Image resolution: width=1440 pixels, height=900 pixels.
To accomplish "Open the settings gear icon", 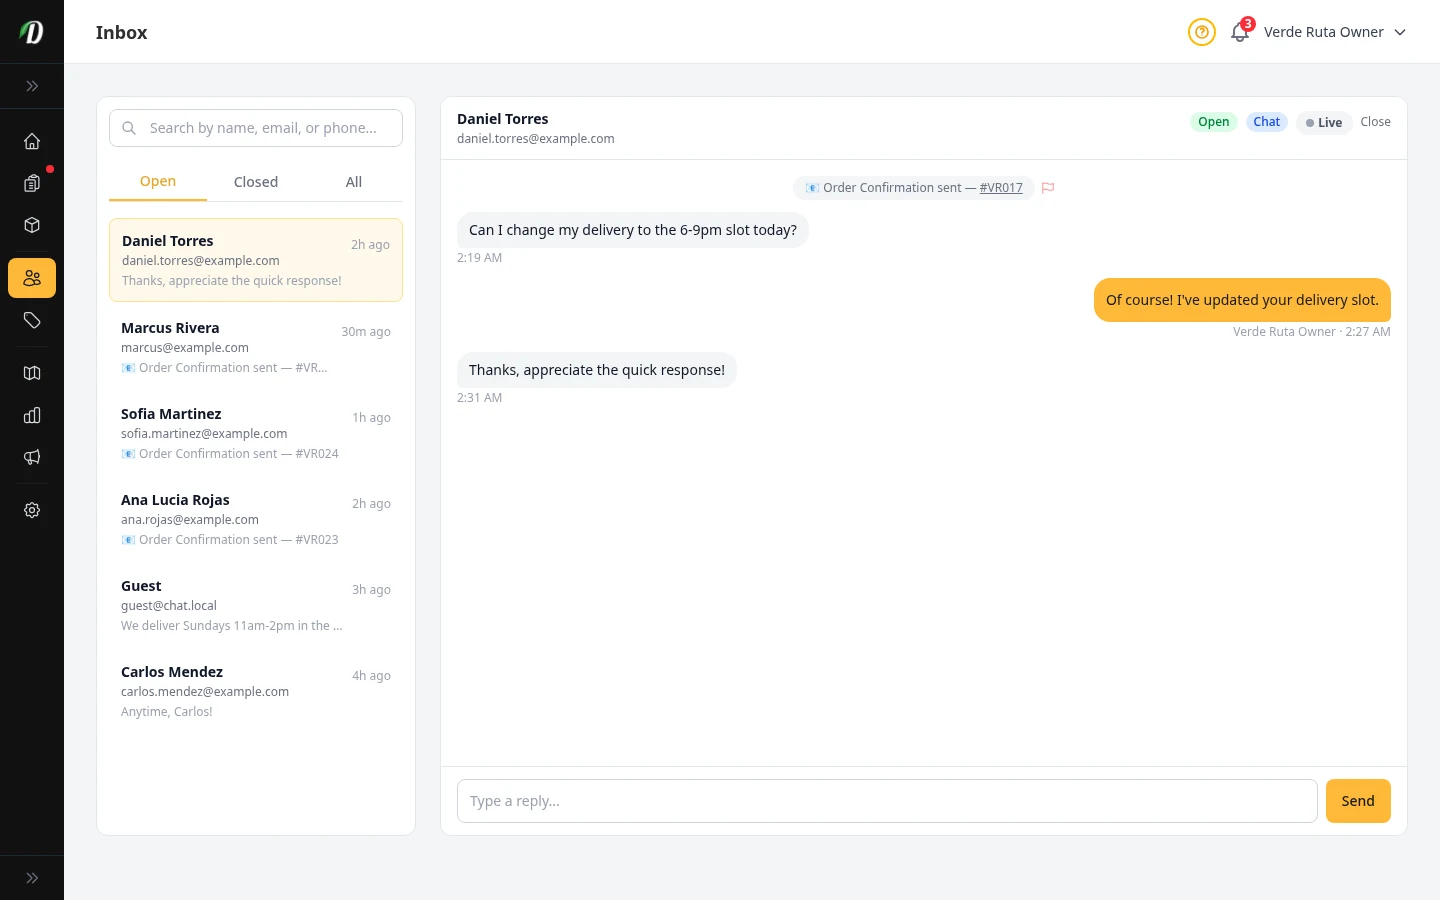I will (32, 510).
